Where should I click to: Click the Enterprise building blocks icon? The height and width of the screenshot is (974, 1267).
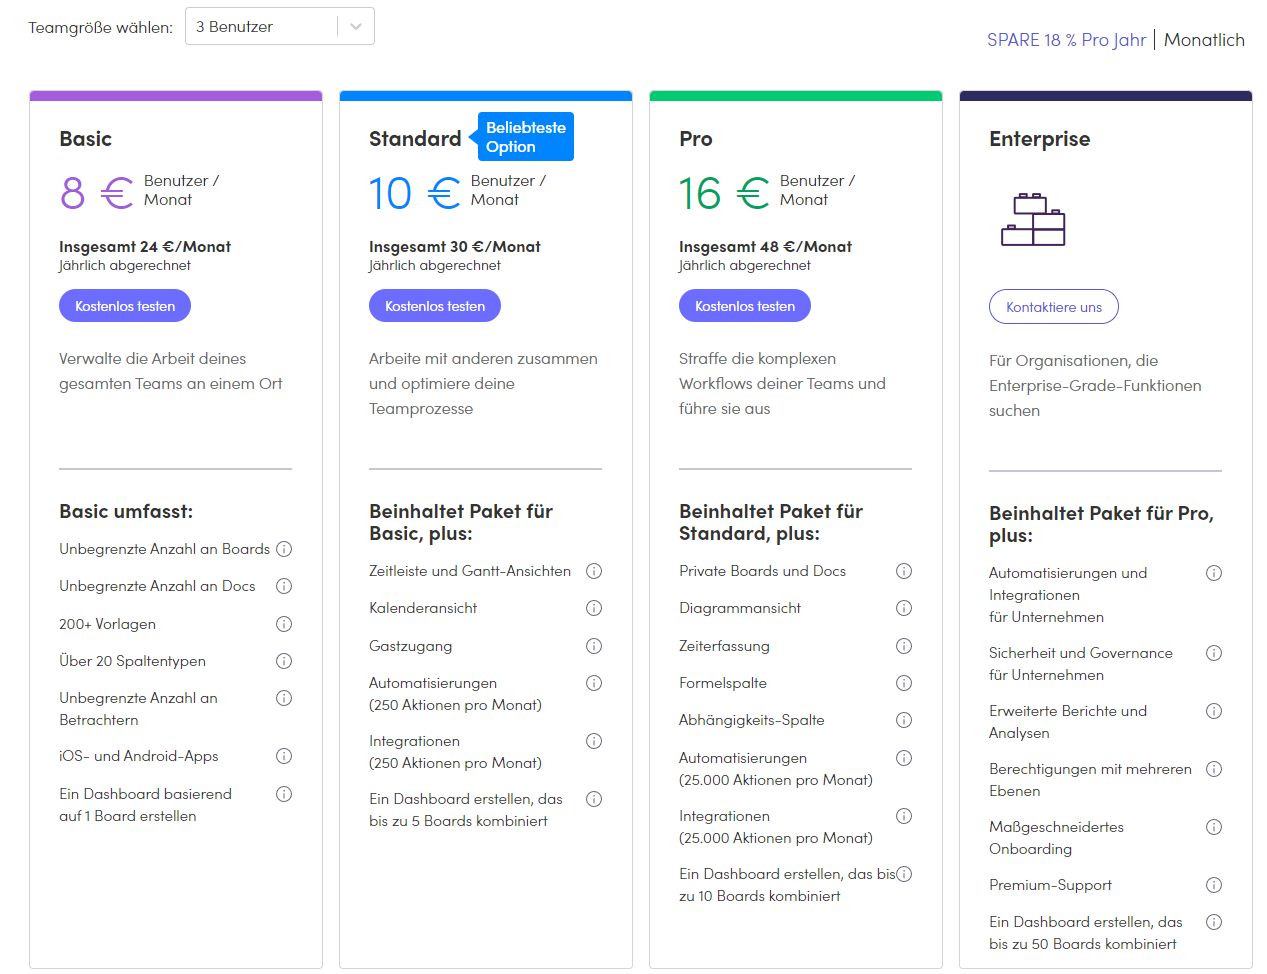tap(1033, 220)
